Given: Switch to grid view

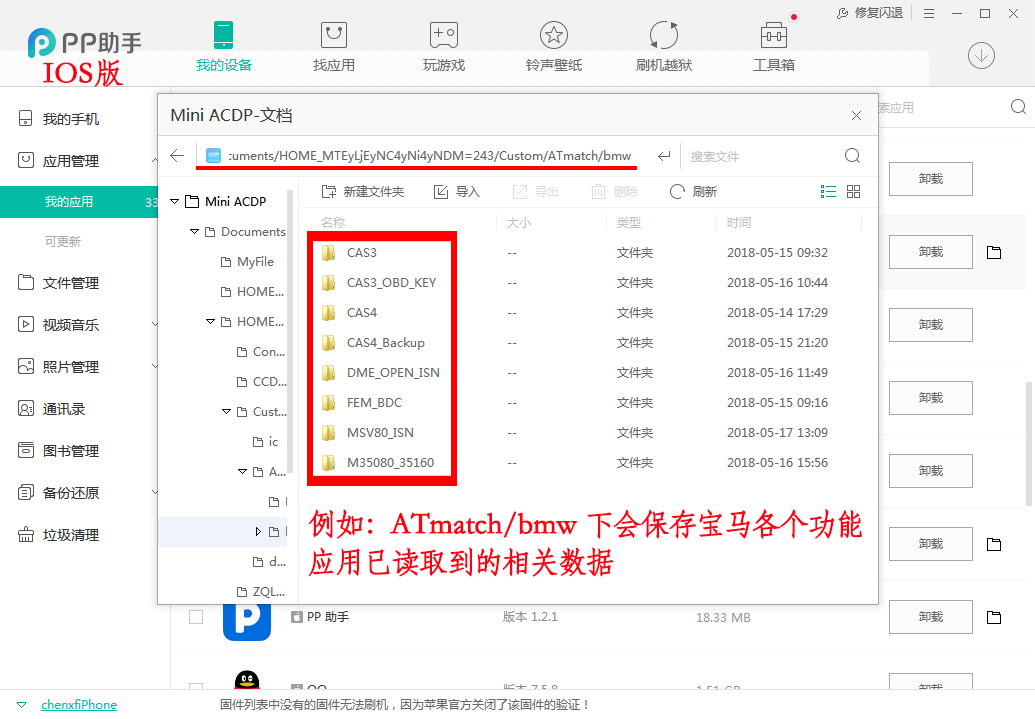Looking at the screenshot, I should coord(853,191).
